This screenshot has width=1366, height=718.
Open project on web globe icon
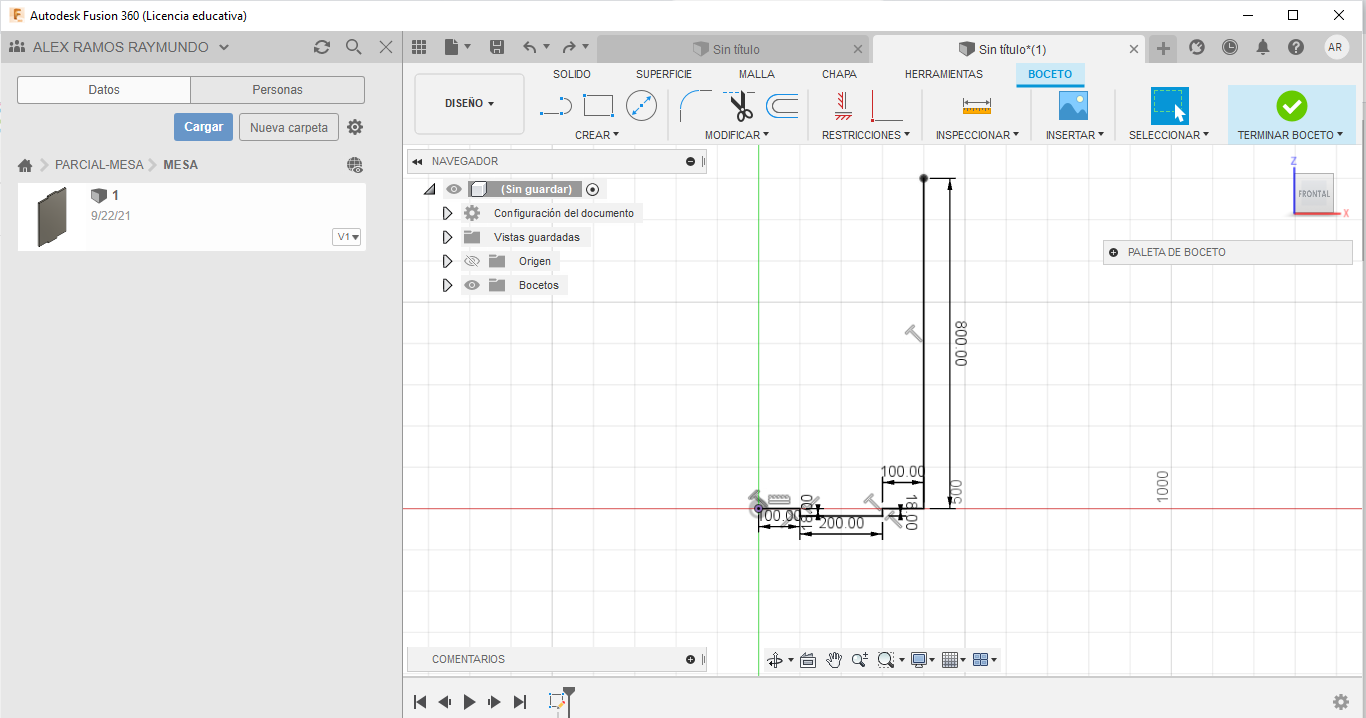(x=355, y=165)
